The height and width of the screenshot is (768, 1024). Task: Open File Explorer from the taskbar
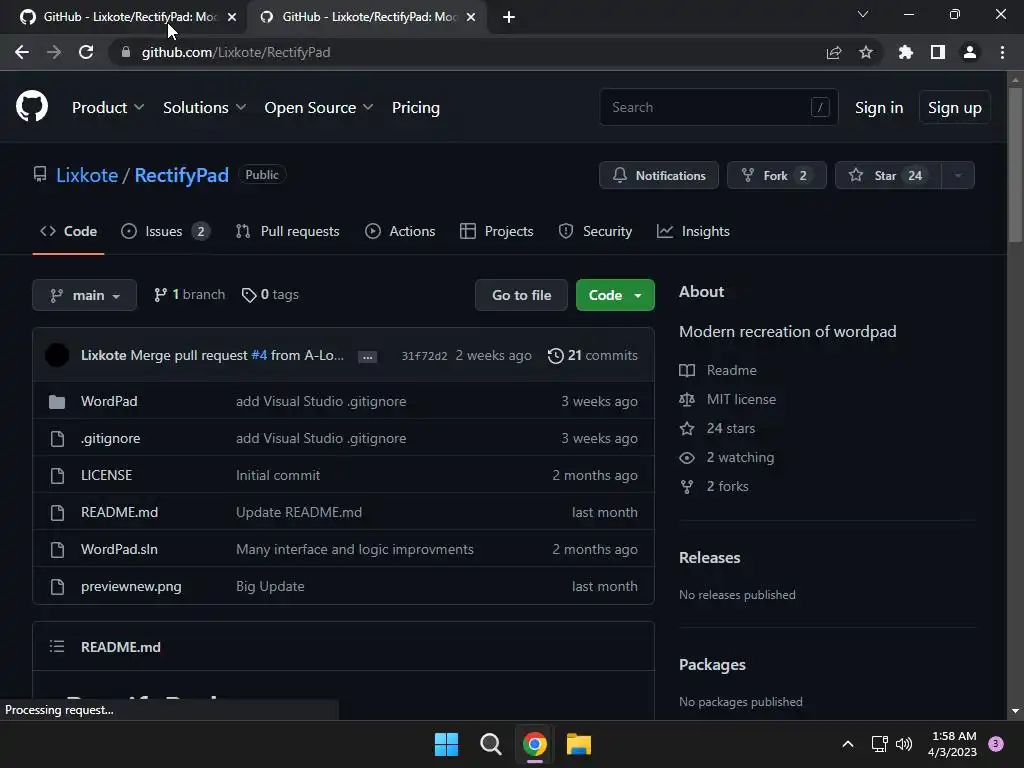579,744
